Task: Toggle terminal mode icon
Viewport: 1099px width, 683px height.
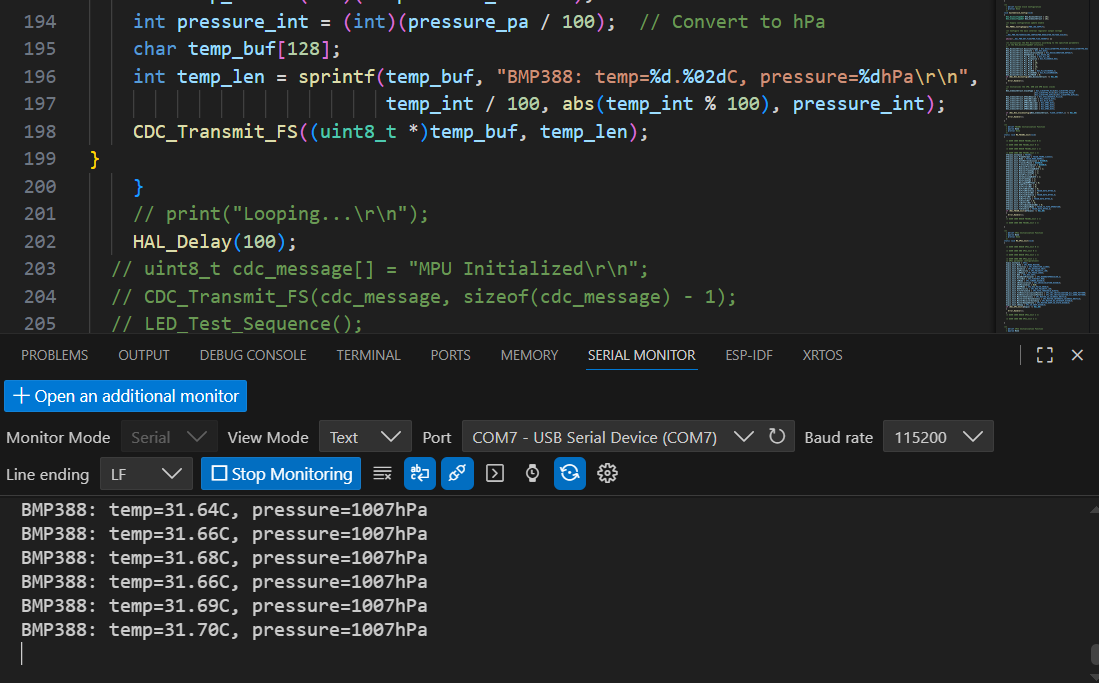Action: [x=495, y=473]
